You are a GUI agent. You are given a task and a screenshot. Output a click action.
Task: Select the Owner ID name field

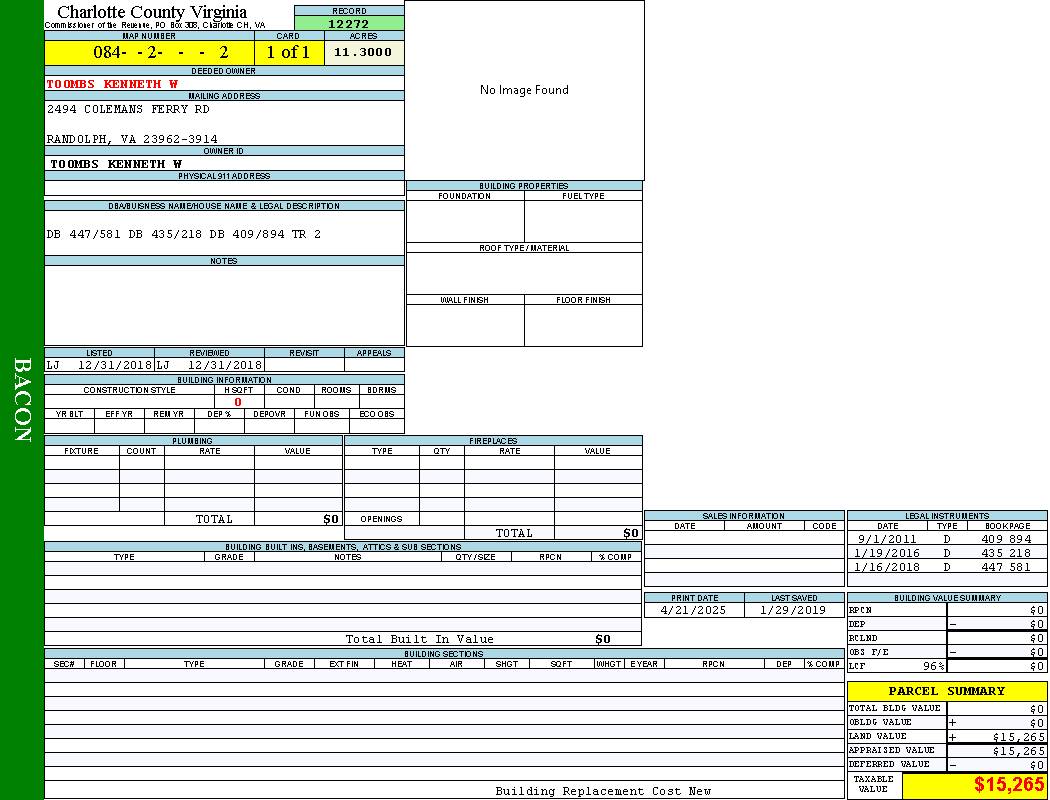pos(116,163)
